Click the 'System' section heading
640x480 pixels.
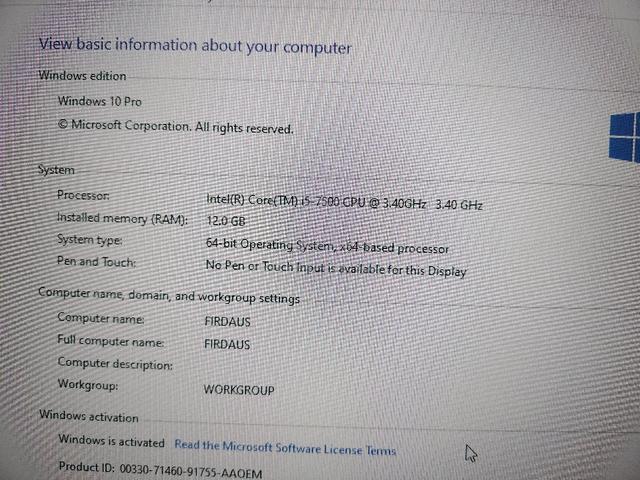click(56, 170)
